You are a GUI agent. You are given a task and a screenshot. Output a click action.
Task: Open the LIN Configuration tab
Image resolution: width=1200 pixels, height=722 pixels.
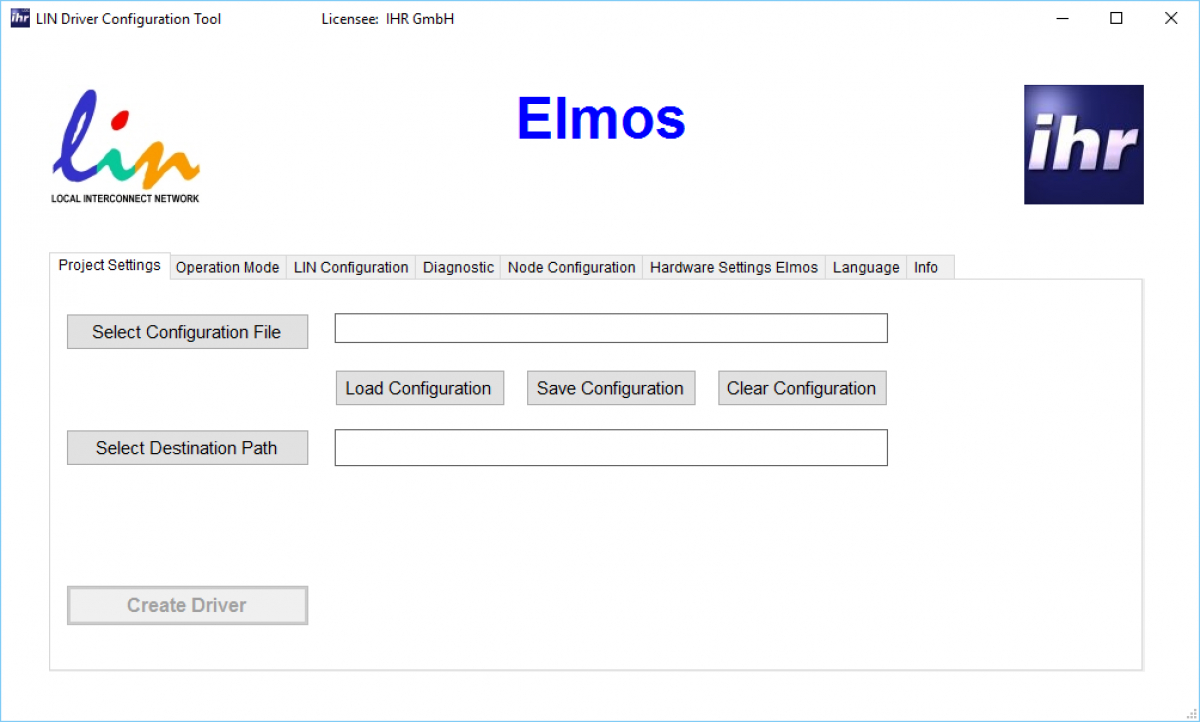point(350,267)
